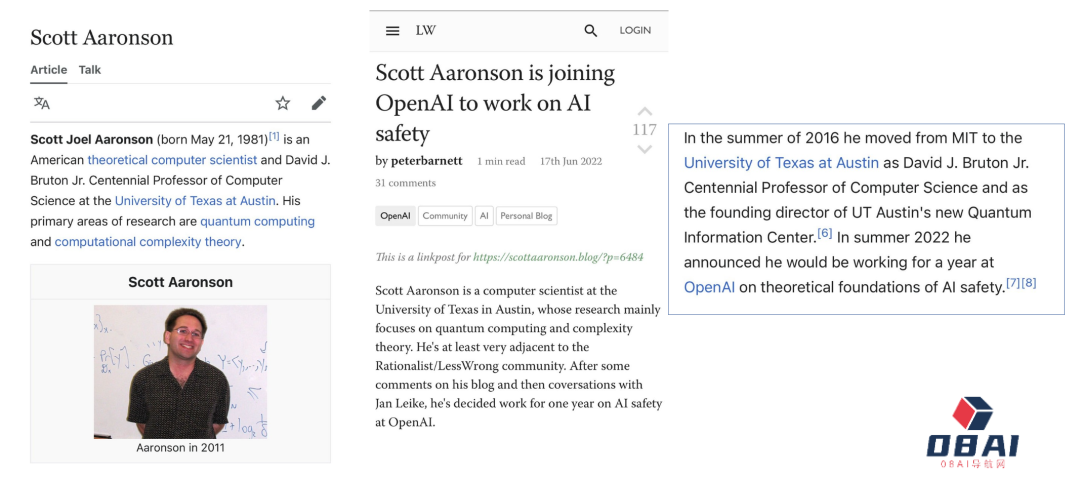
Task: Click the LOGIN button
Action: click(635, 31)
